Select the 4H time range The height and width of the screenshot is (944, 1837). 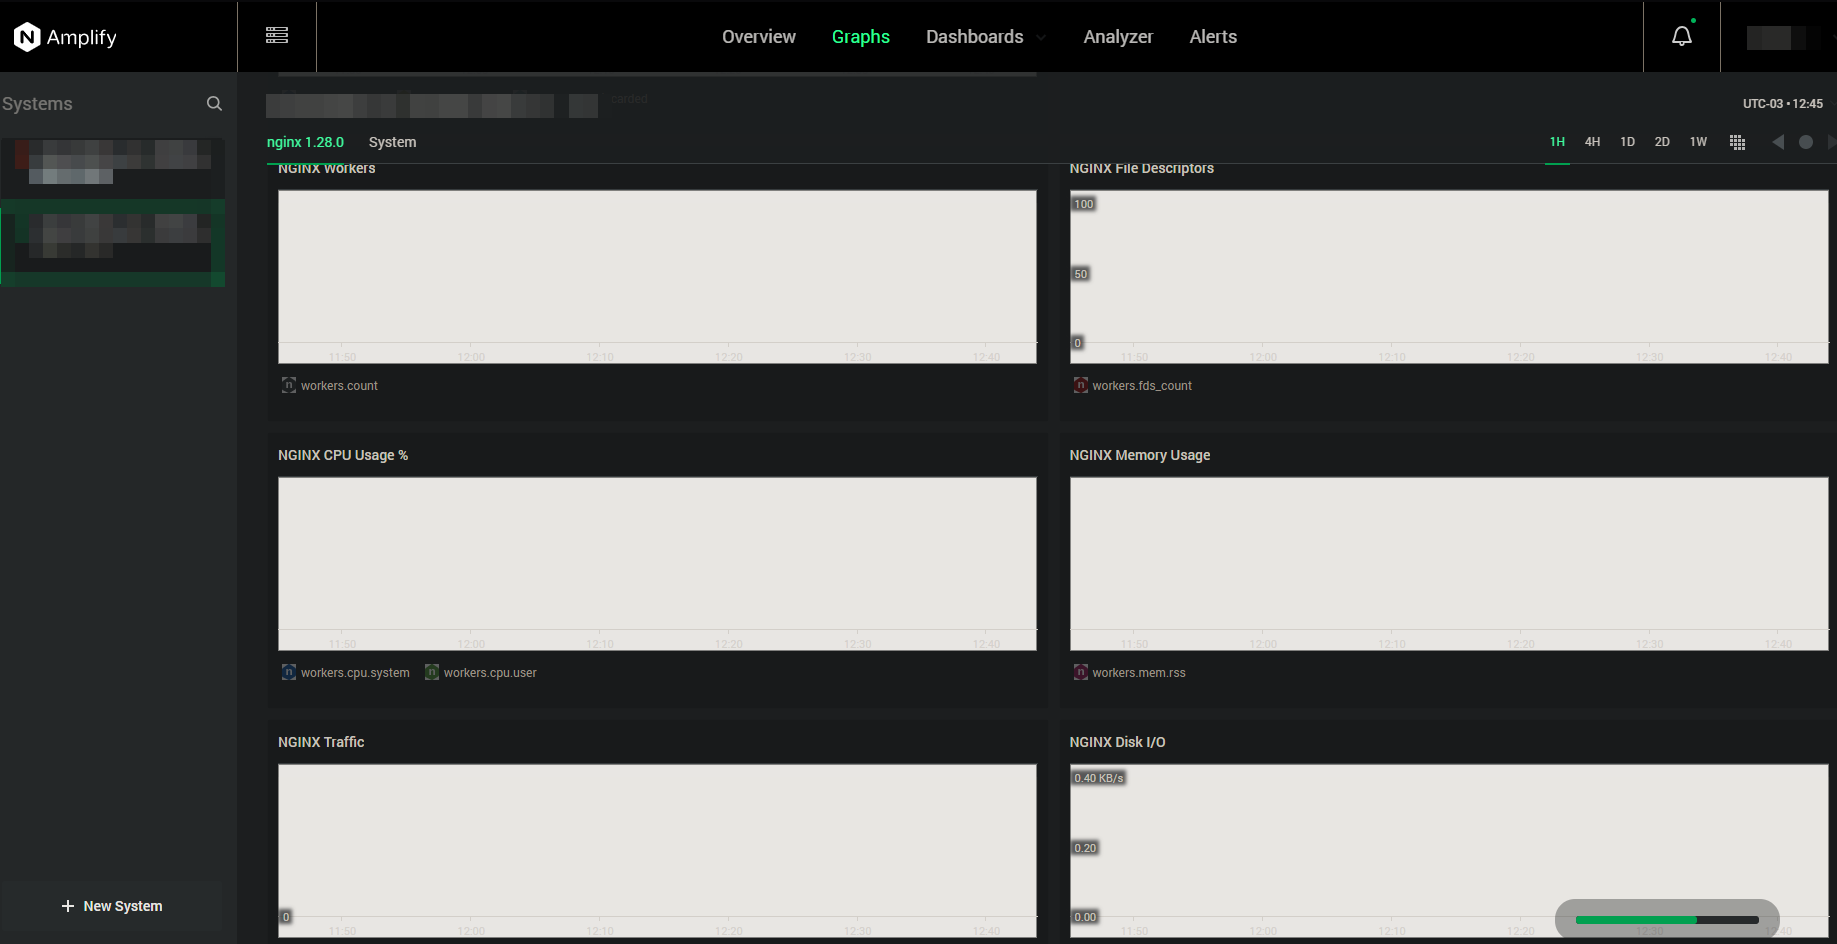pyautogui.click(x=1592, y=142)
